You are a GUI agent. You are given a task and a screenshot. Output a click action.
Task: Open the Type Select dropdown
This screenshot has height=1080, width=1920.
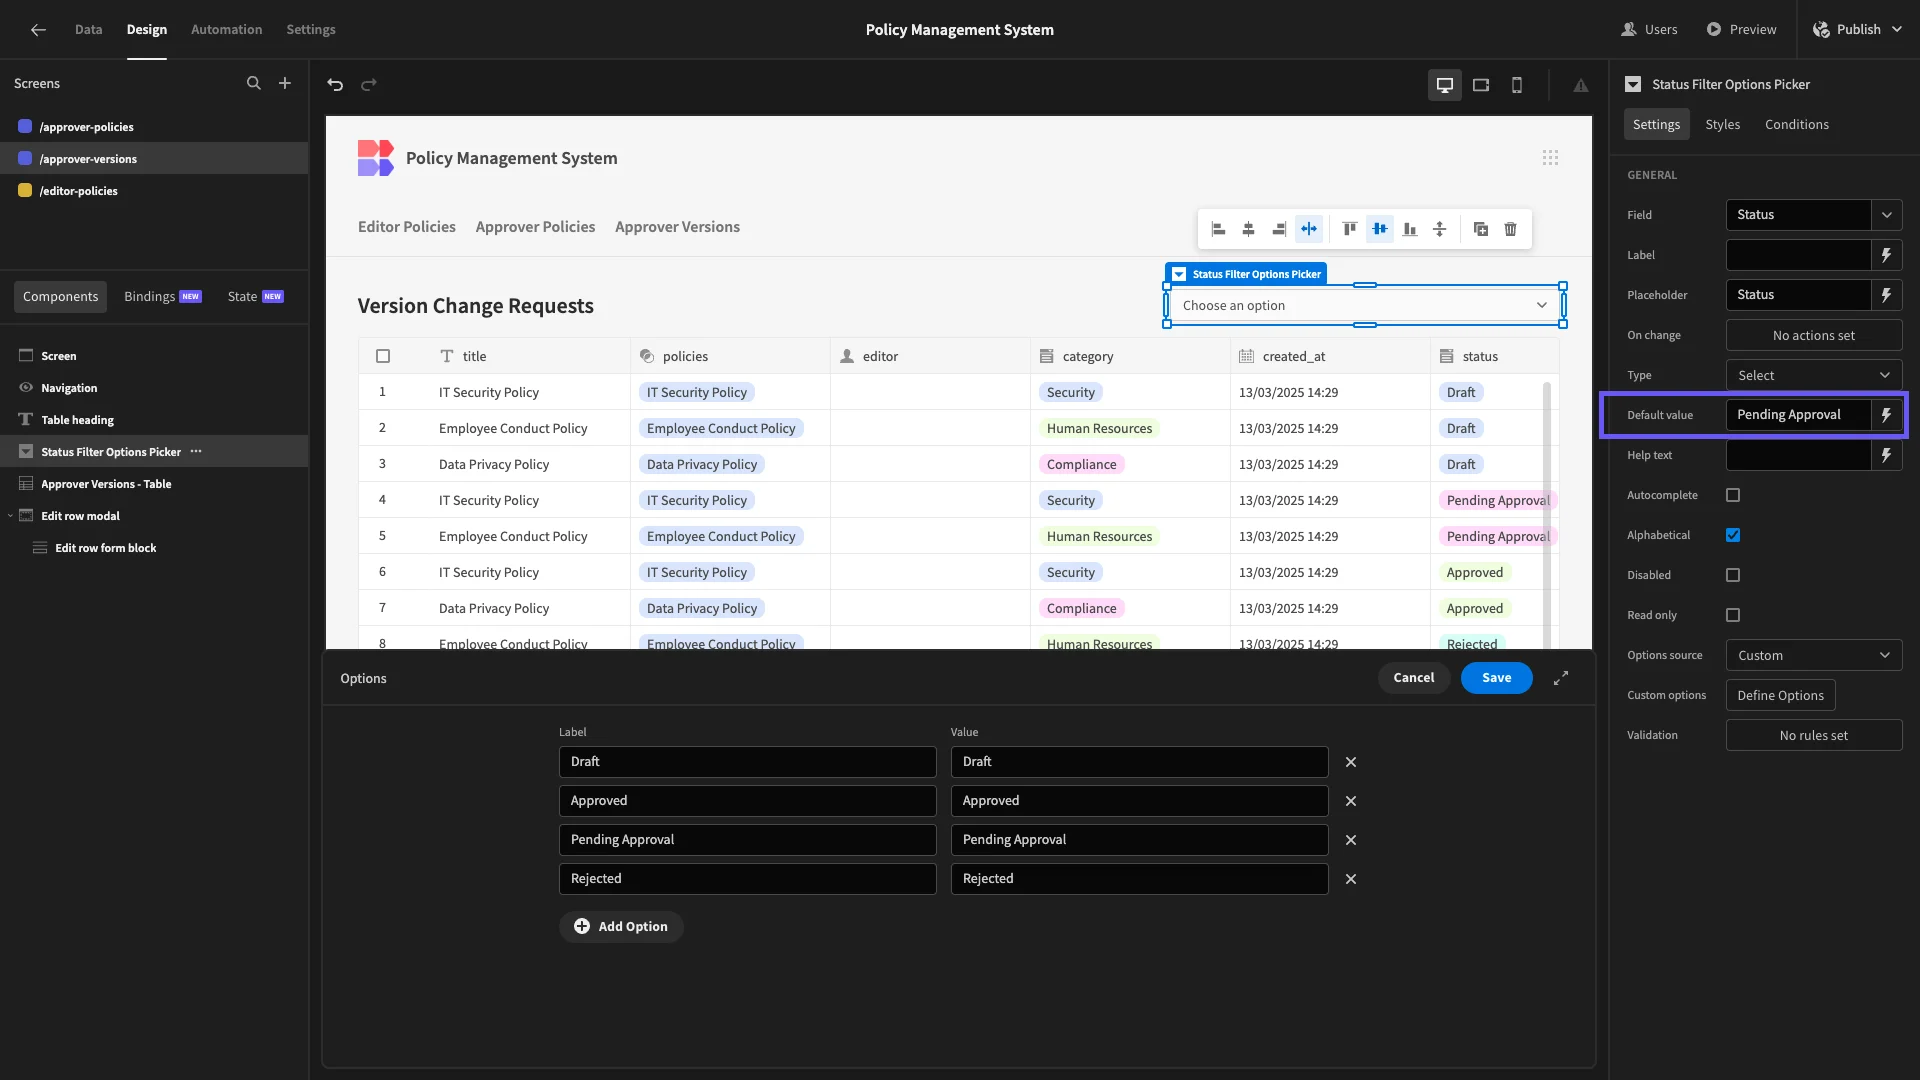(1814, 375)
